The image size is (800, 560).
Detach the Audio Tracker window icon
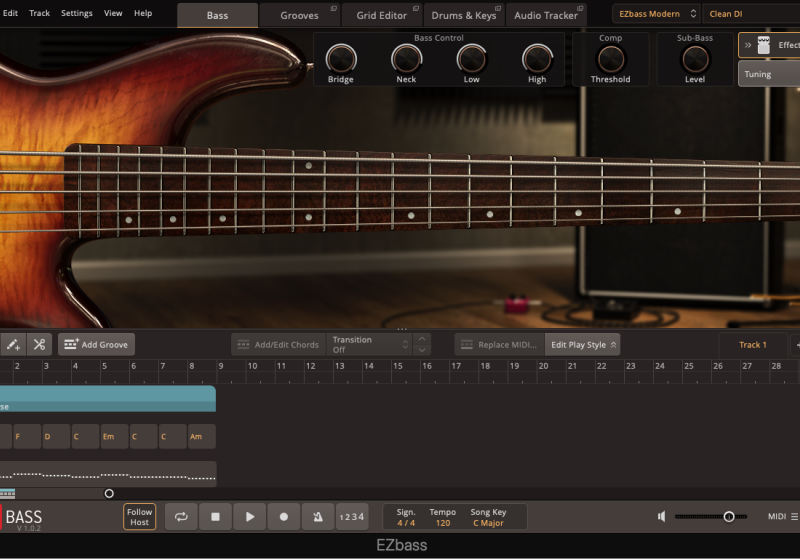click(x=580, y=8)
